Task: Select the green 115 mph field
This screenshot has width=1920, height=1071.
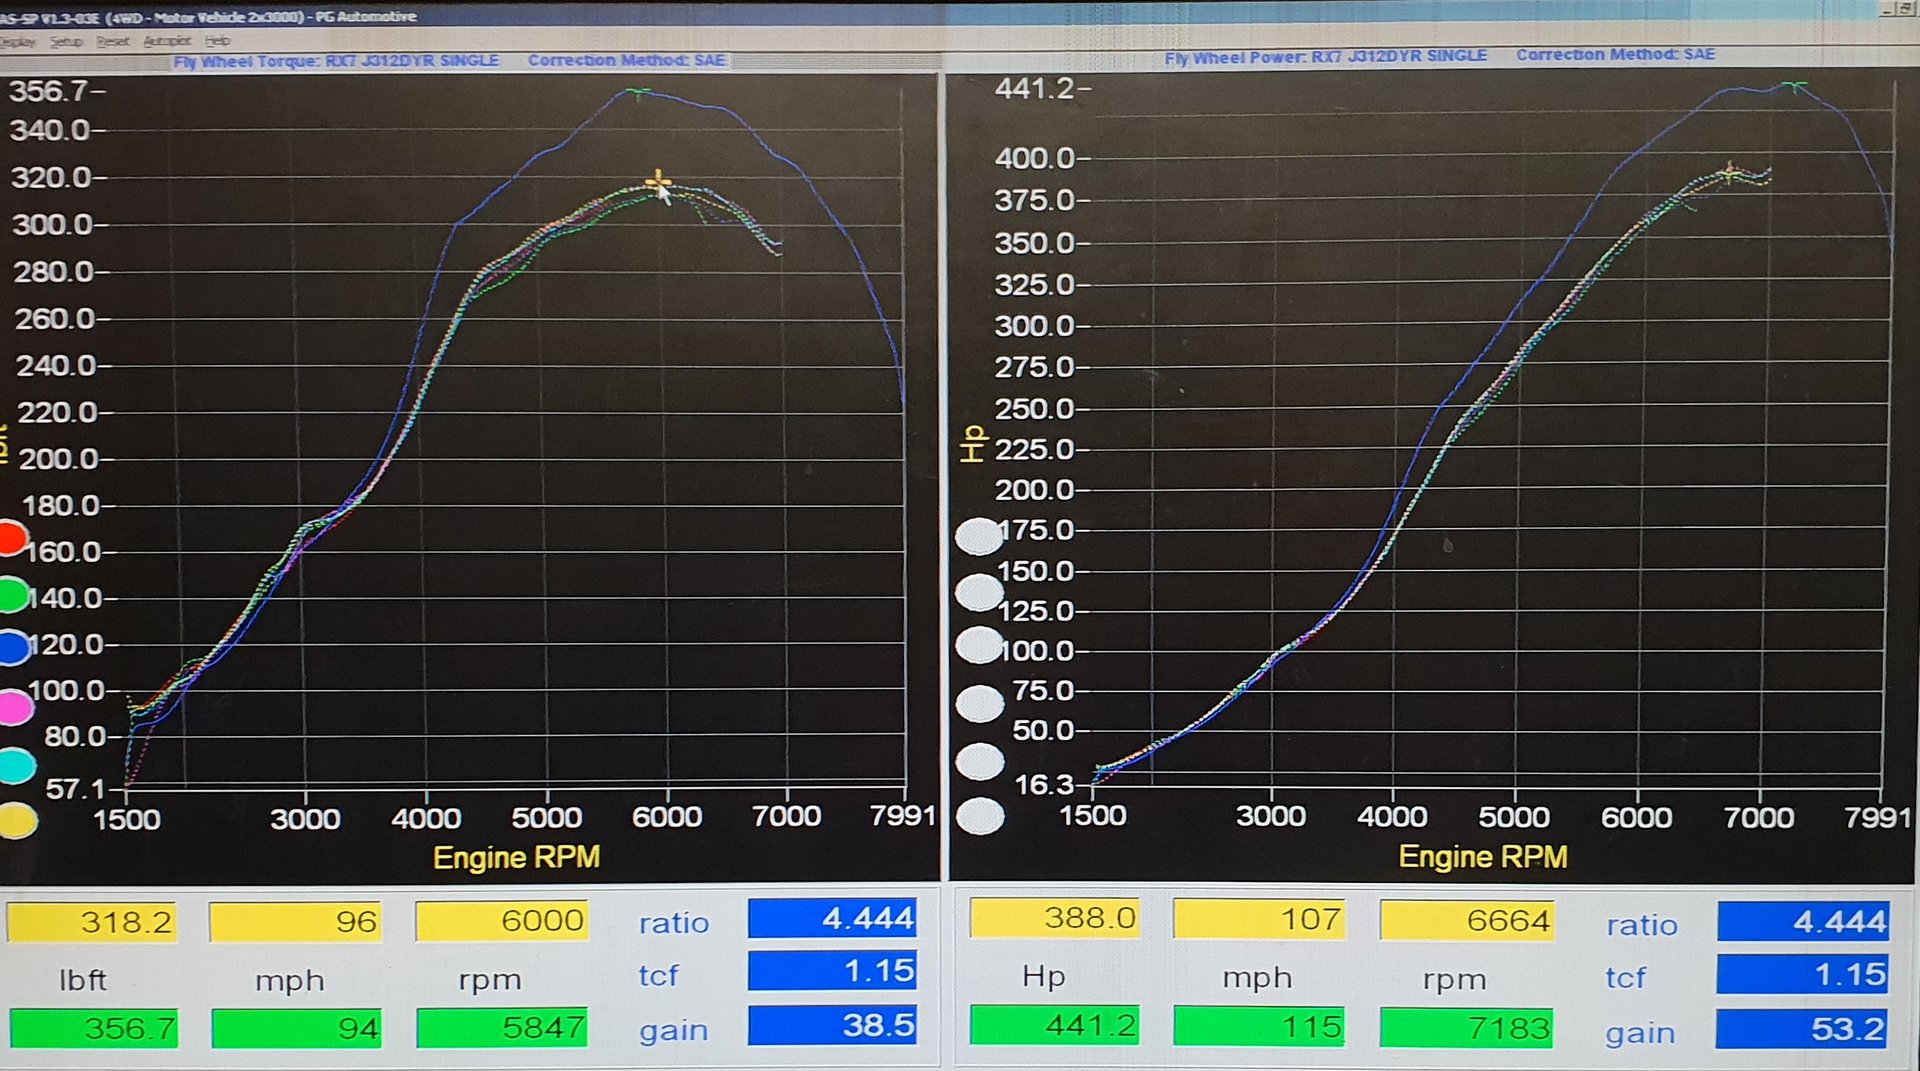Action: point(1260,1027)
